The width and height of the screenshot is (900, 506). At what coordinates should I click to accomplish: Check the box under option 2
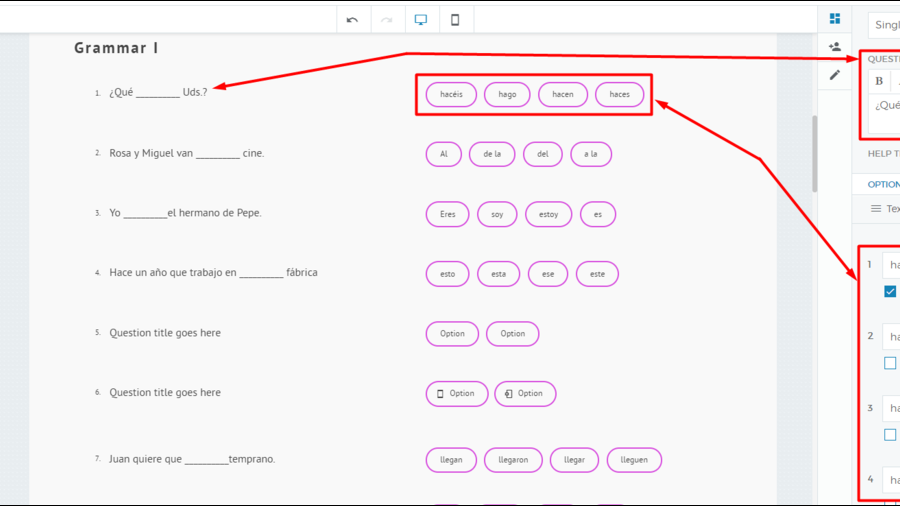[x=890, y=363]
